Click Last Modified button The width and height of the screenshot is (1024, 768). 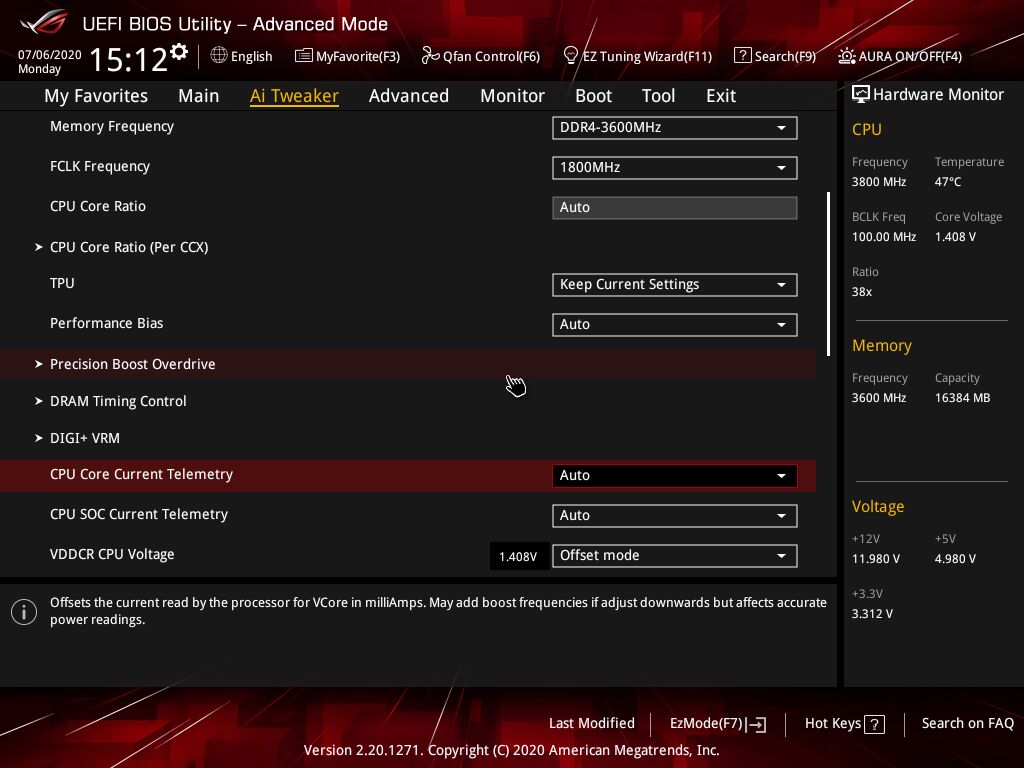point(592,724)
